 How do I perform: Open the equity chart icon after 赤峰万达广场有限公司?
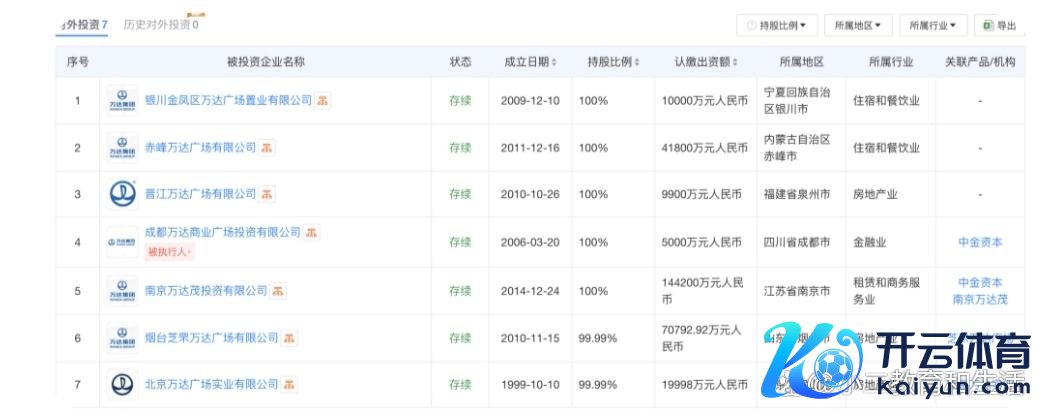[x=267, y=148]
